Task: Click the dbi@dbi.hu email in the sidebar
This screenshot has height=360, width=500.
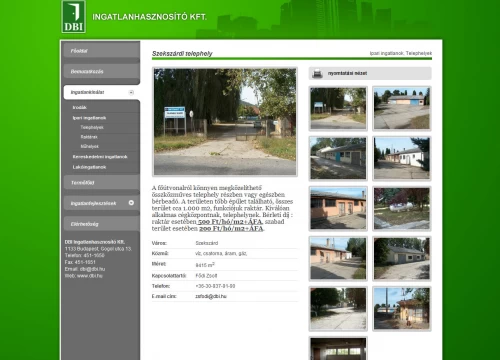Action: point(92,269)
